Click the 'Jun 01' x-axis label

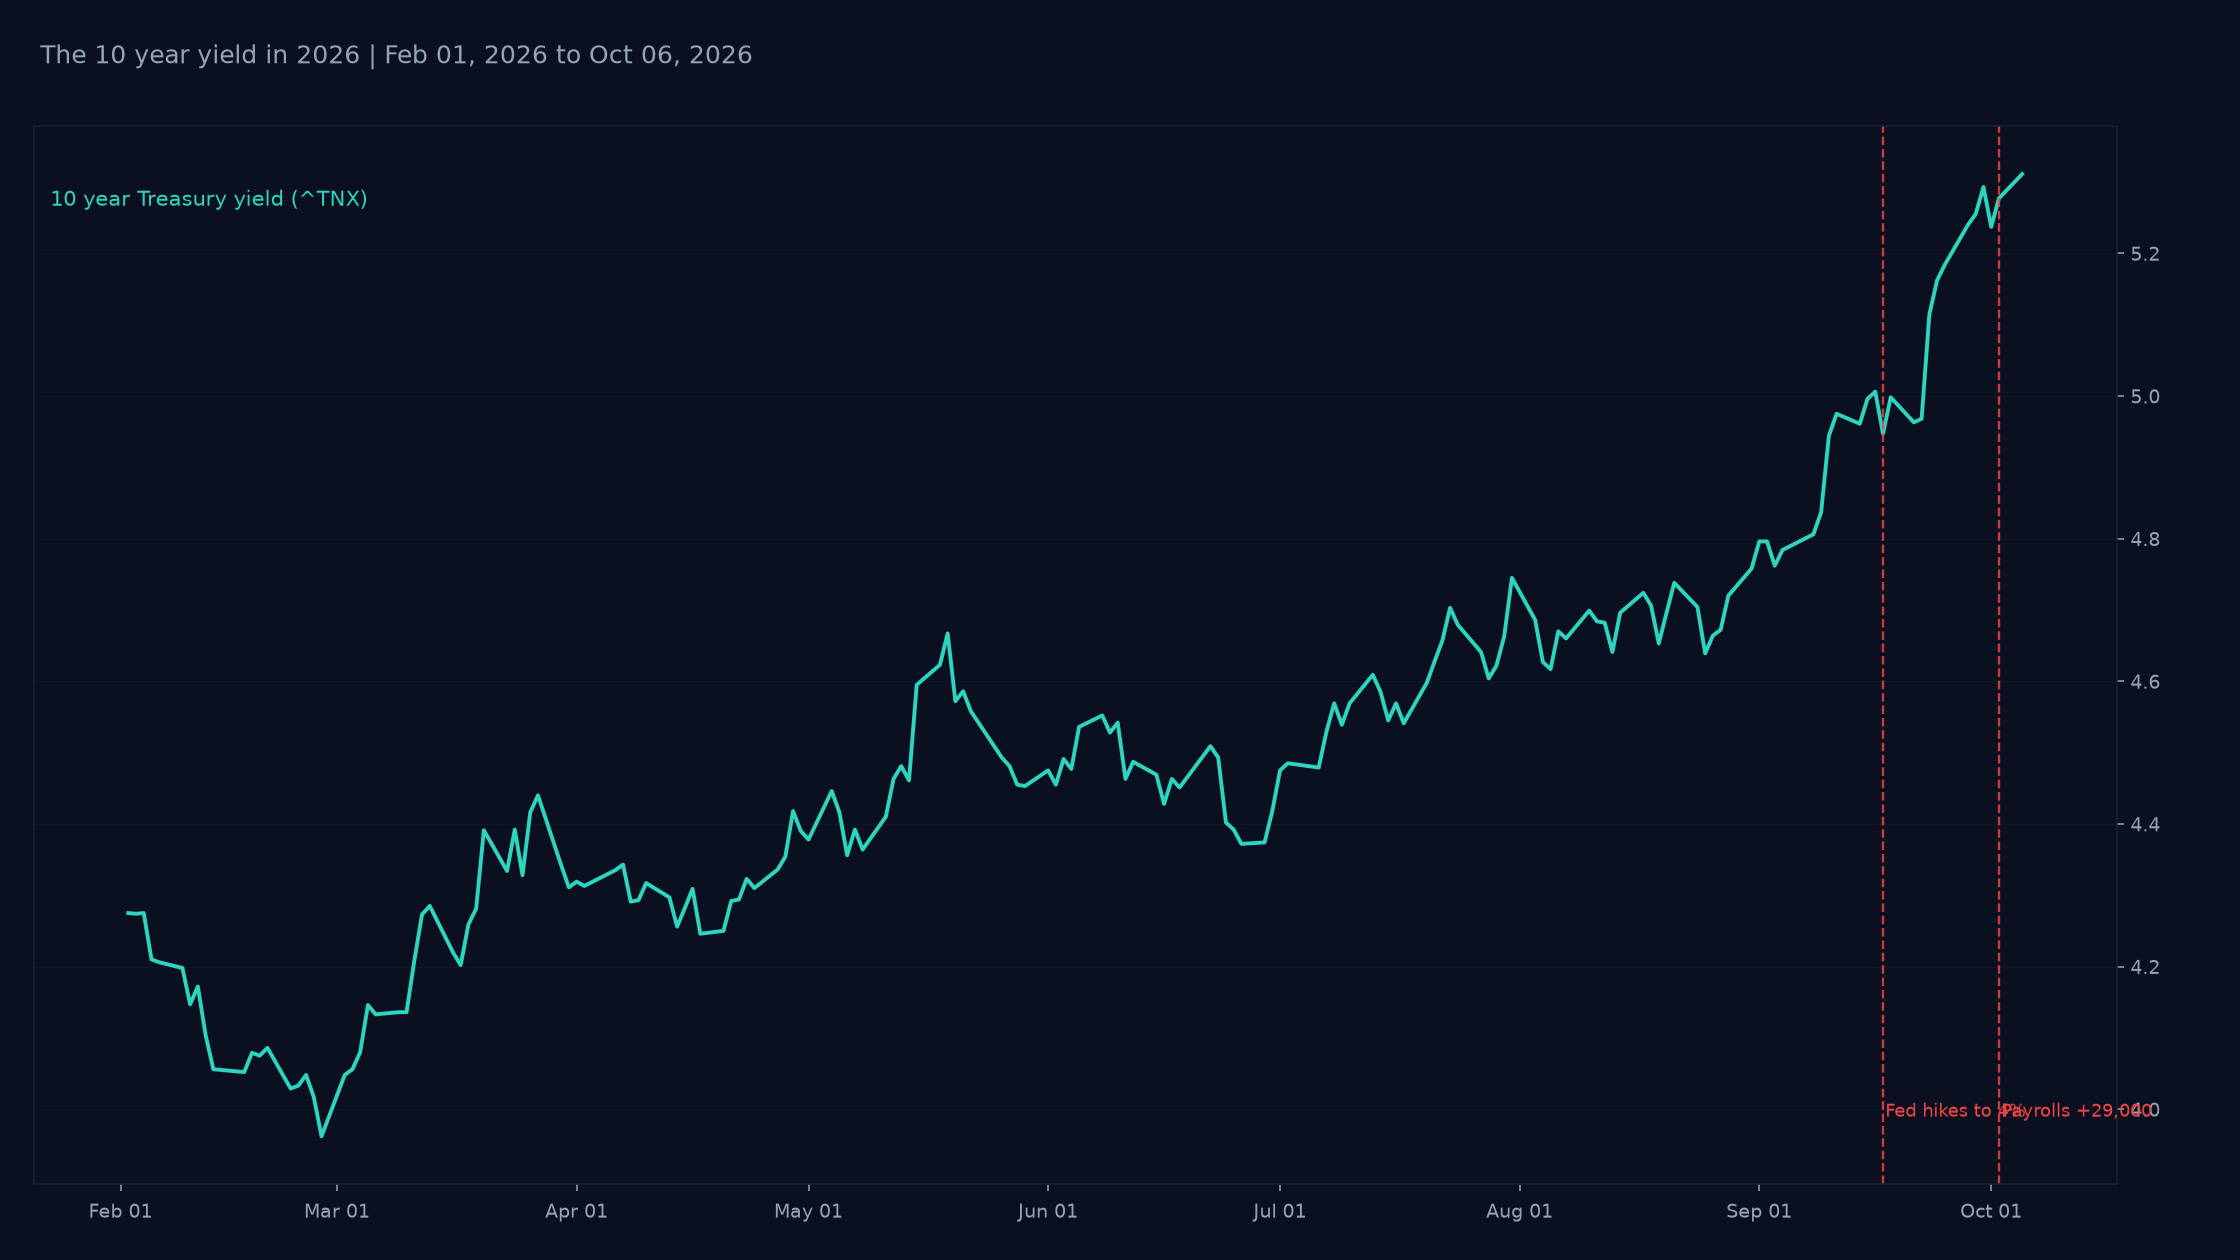click(1048, 1211)
